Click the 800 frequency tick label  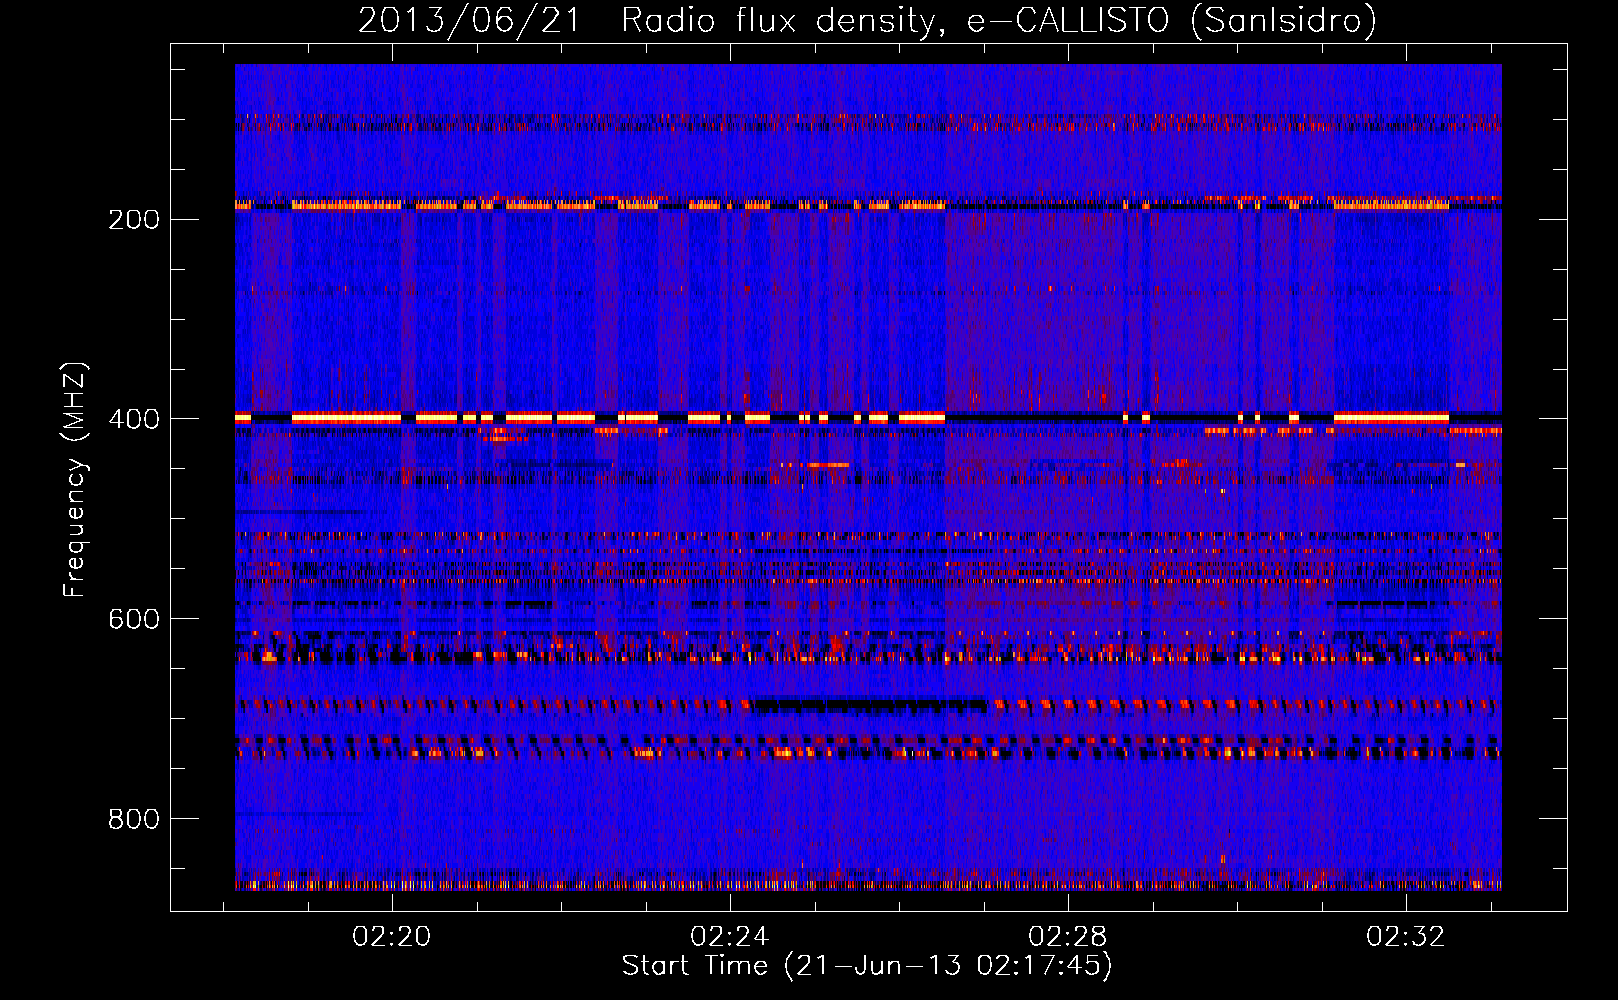(134, 819)
